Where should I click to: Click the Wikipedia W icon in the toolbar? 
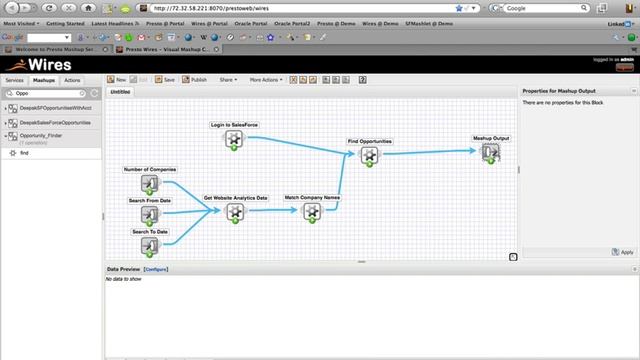pos(203,38)
